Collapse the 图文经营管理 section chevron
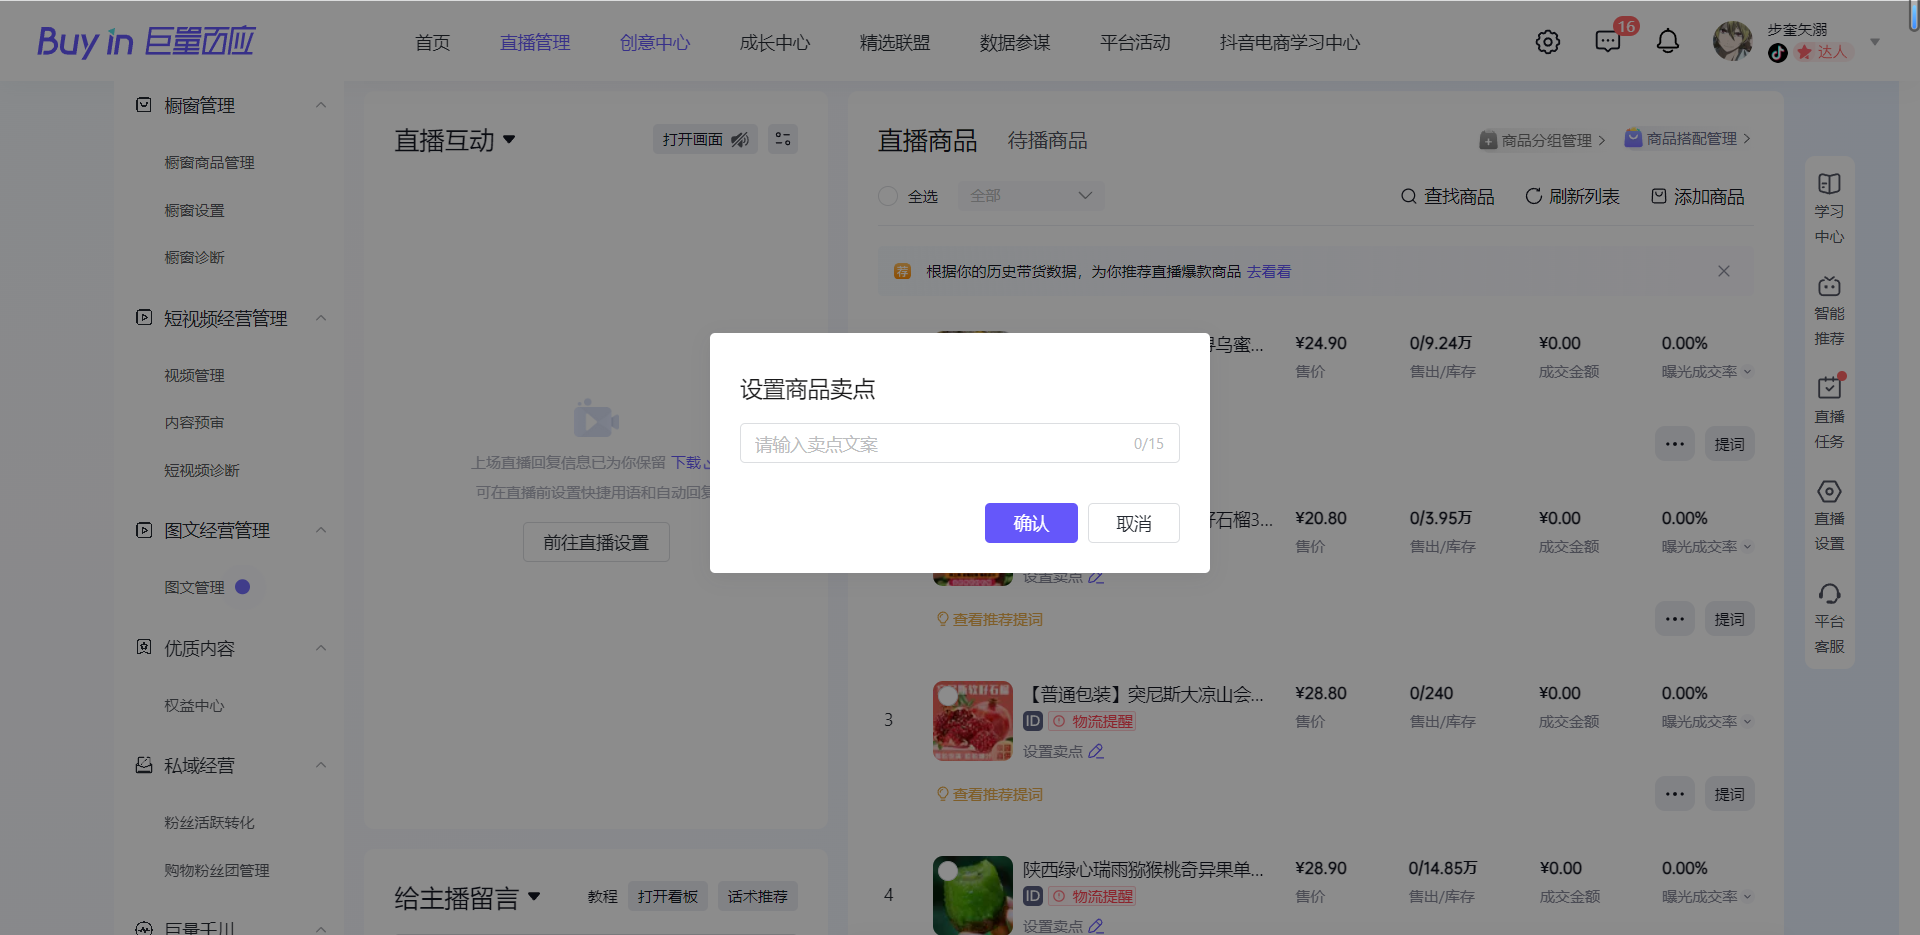The width and height of the screenshot is (1920, 935). pos(321,530)
